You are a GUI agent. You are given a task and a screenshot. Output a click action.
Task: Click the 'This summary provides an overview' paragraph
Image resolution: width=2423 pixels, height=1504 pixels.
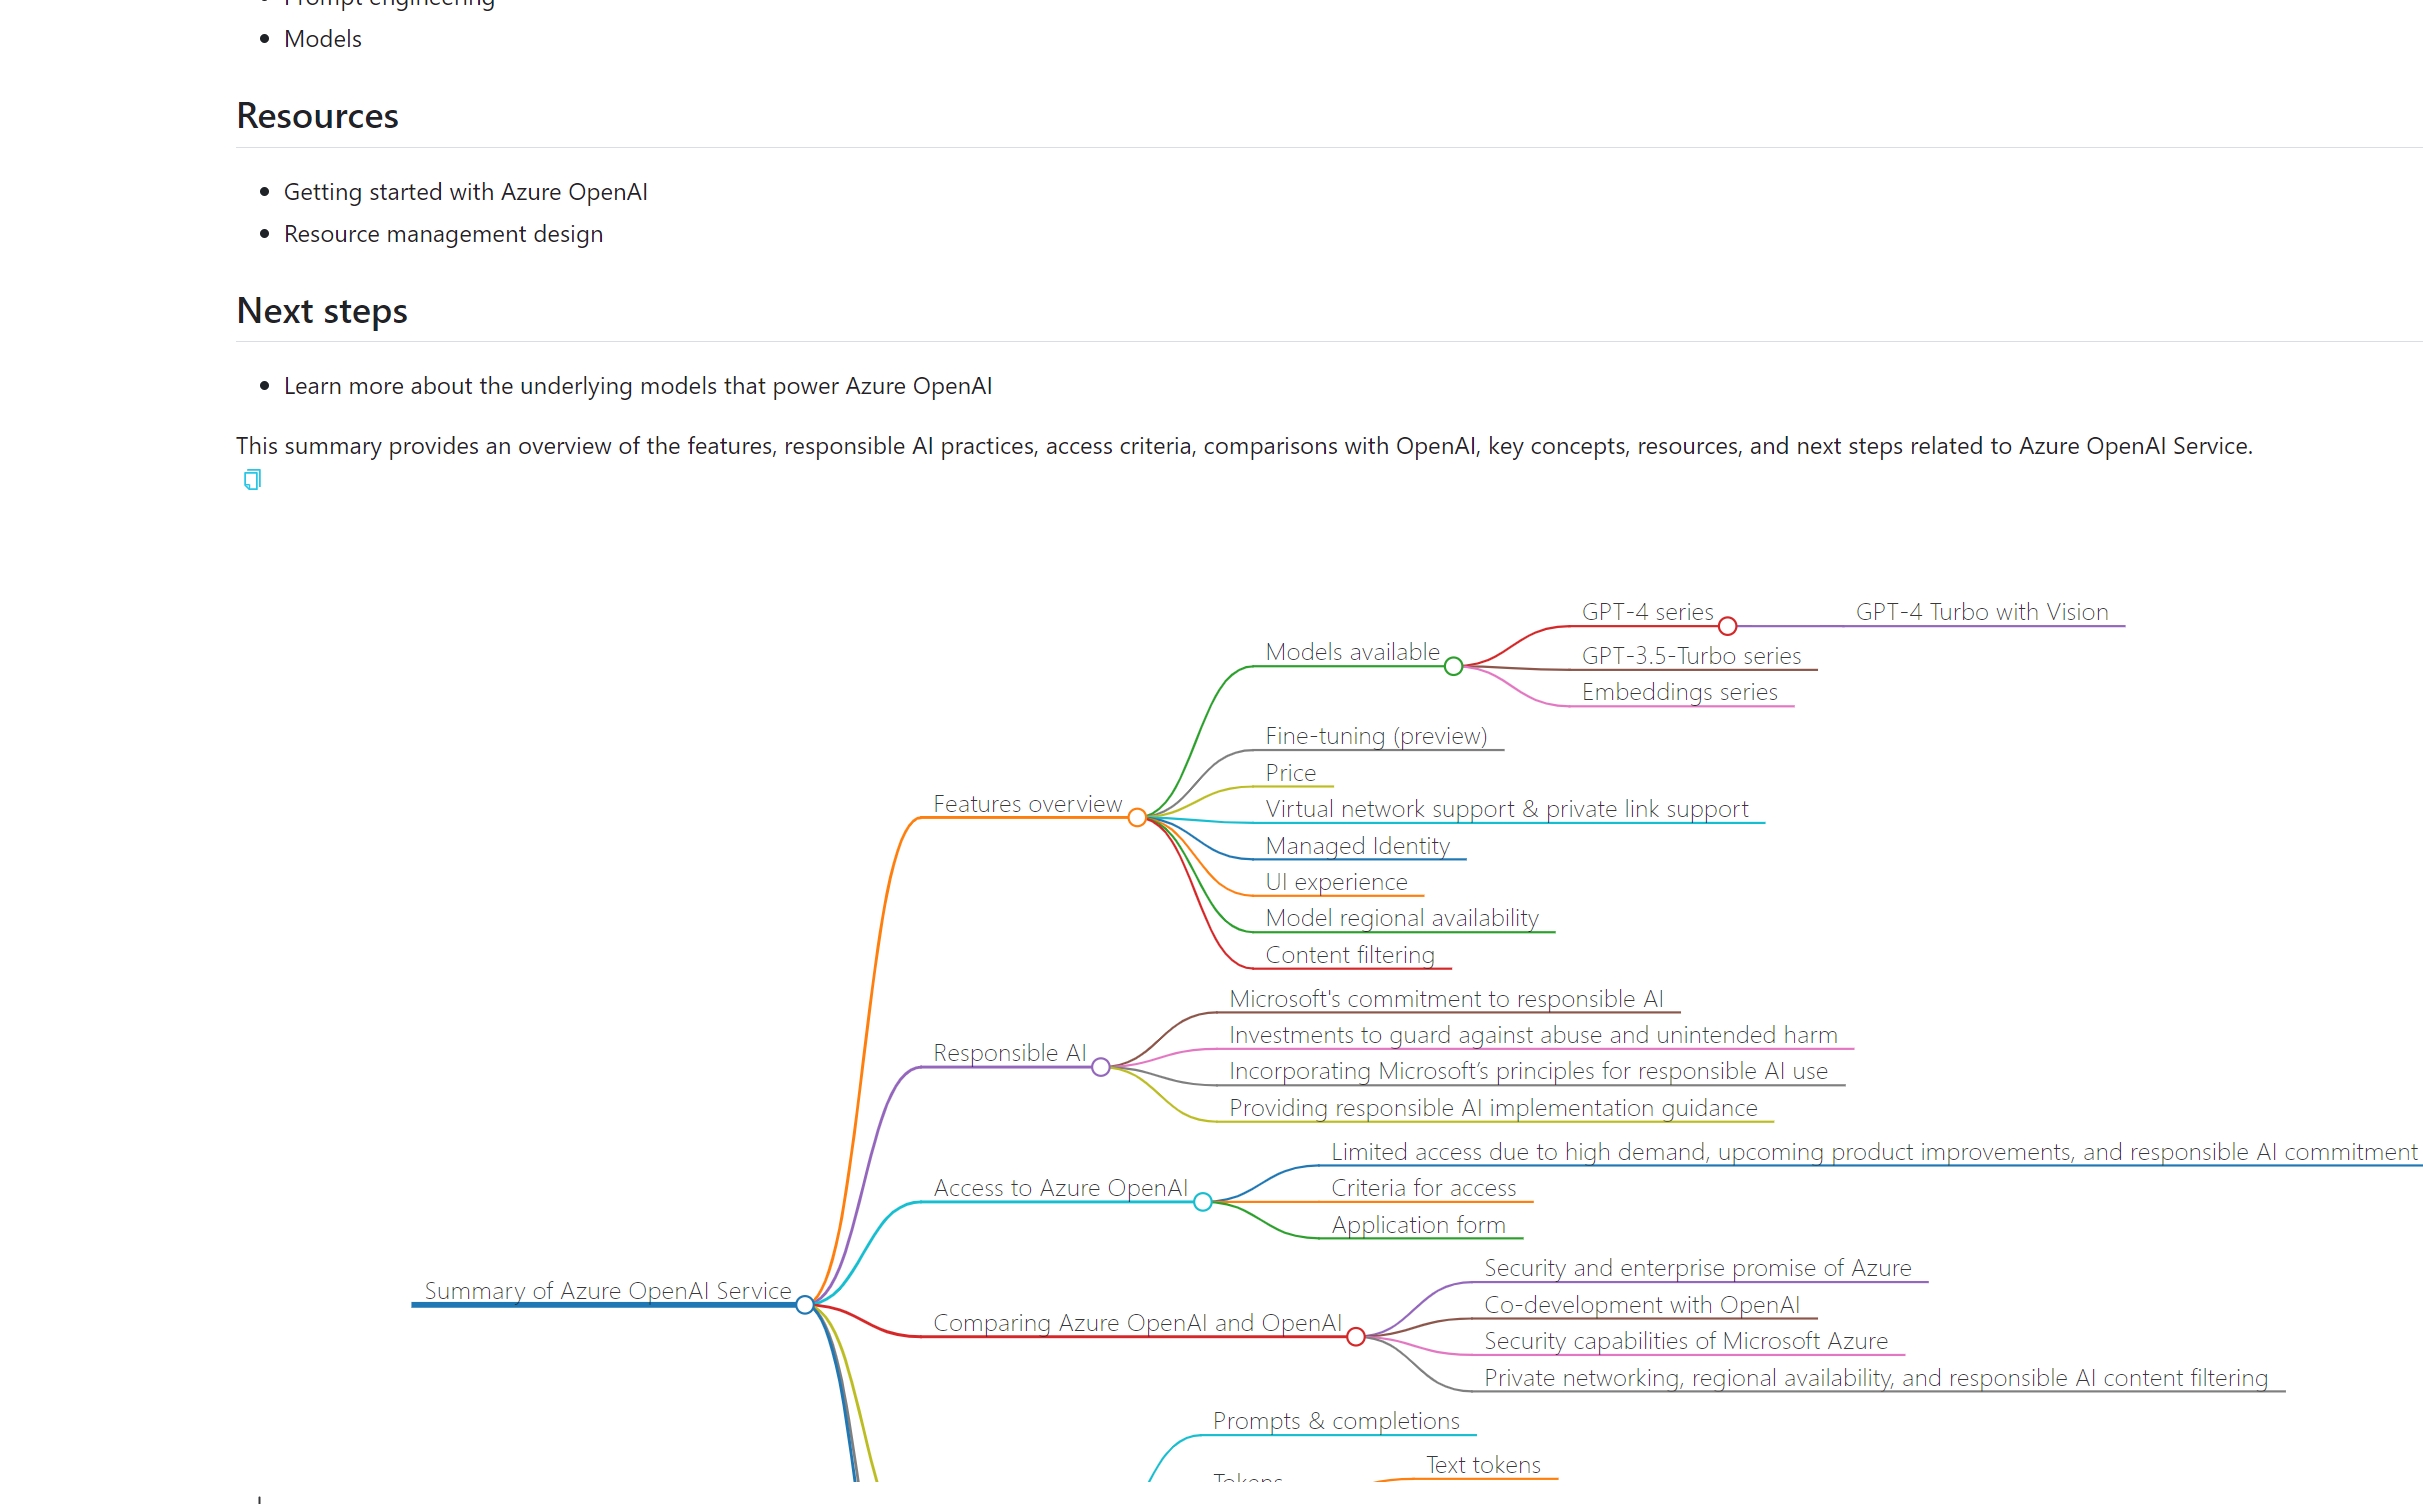click(x=1244, y=446)
